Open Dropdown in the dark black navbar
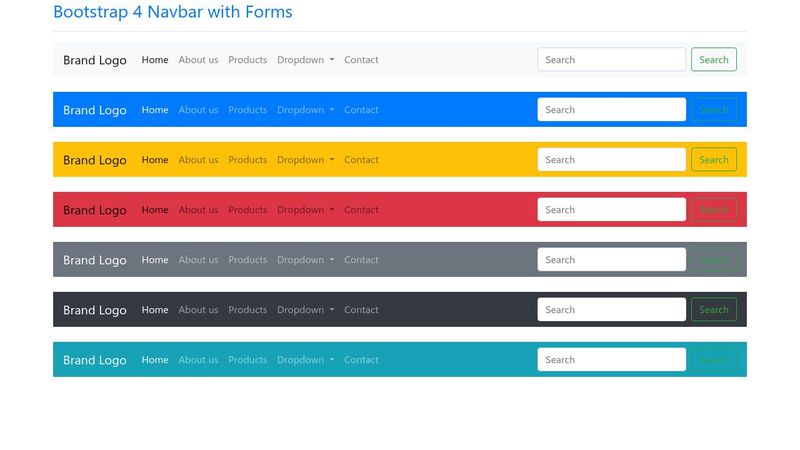800x450 pixels. [x=305, y=310]
